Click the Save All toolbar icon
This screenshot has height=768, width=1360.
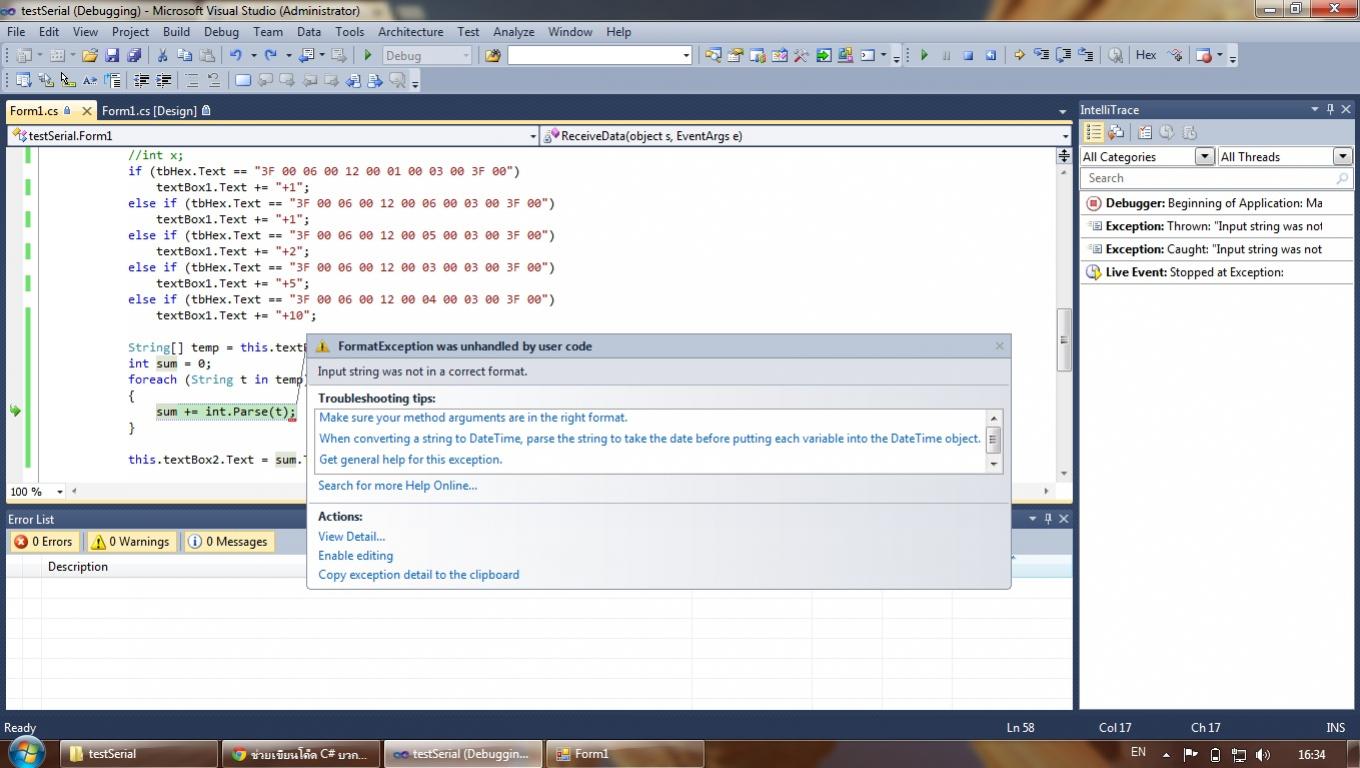point(134,56)
